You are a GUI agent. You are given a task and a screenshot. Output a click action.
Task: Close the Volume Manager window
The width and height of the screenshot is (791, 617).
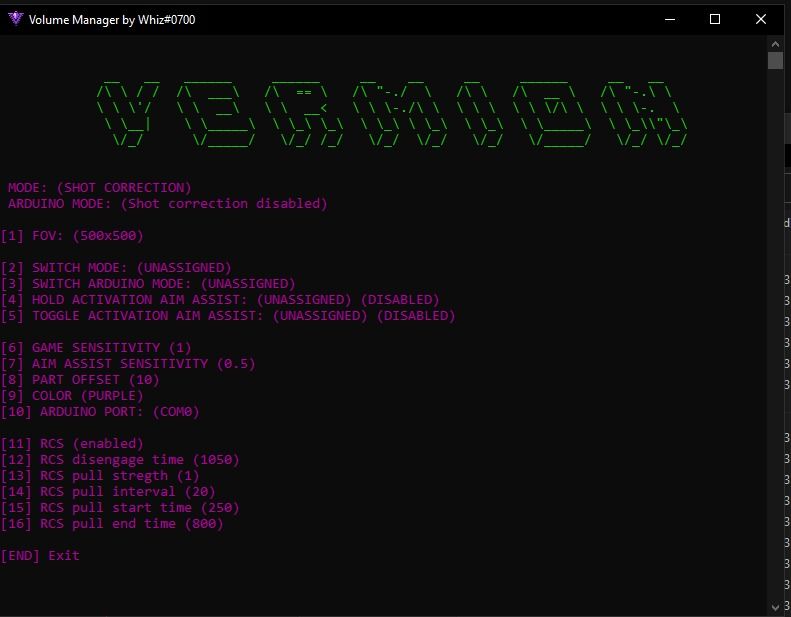pos(761,19)
